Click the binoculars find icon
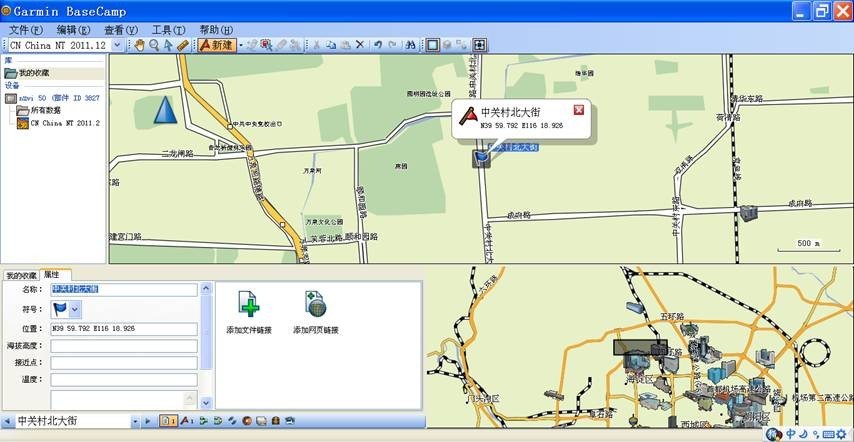This screenshot has height=442, width=854. [411, 45]
